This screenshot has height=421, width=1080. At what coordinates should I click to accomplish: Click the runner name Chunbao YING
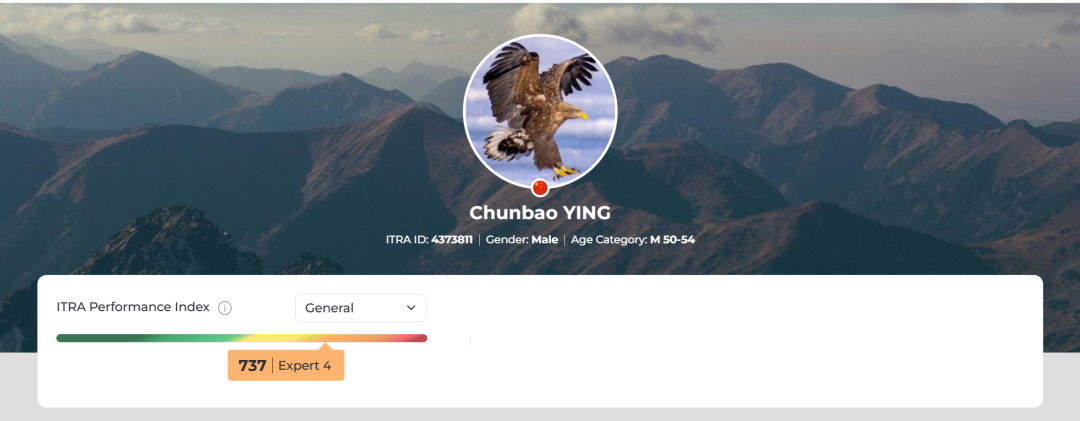[540, 213]
